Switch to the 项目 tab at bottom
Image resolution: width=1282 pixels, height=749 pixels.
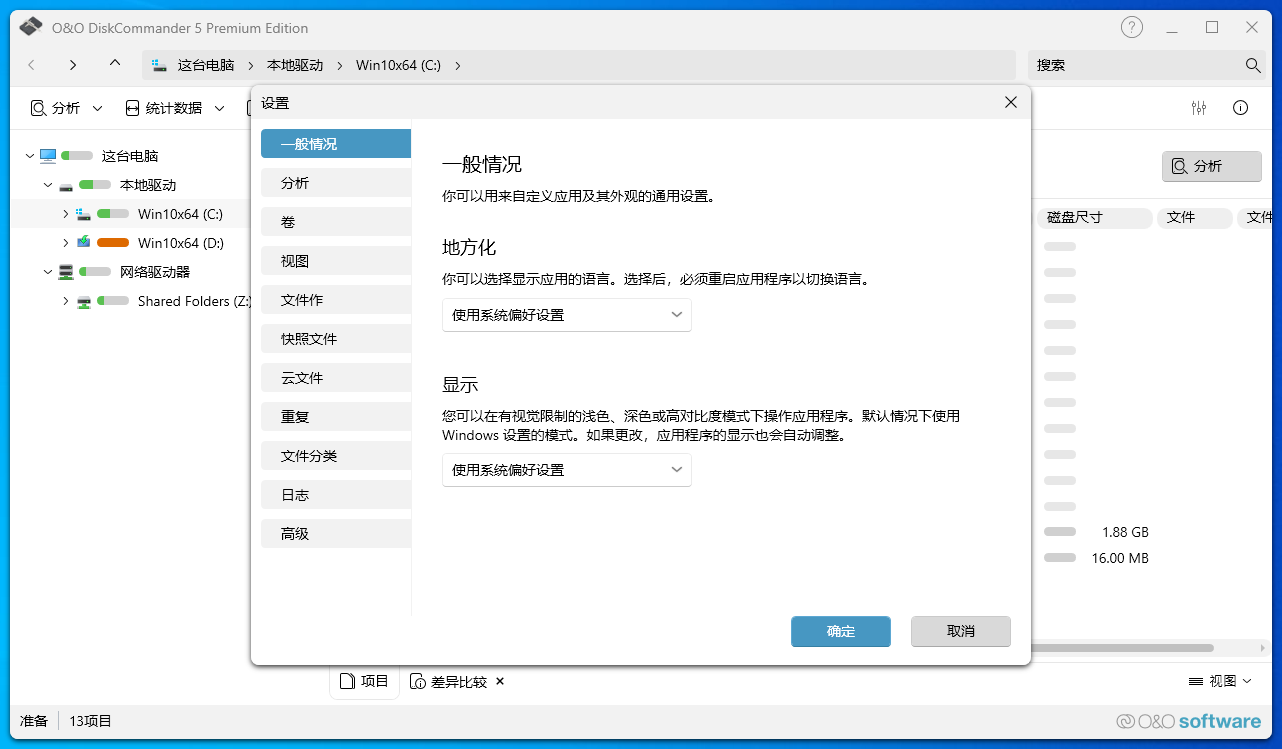[364, 680]
